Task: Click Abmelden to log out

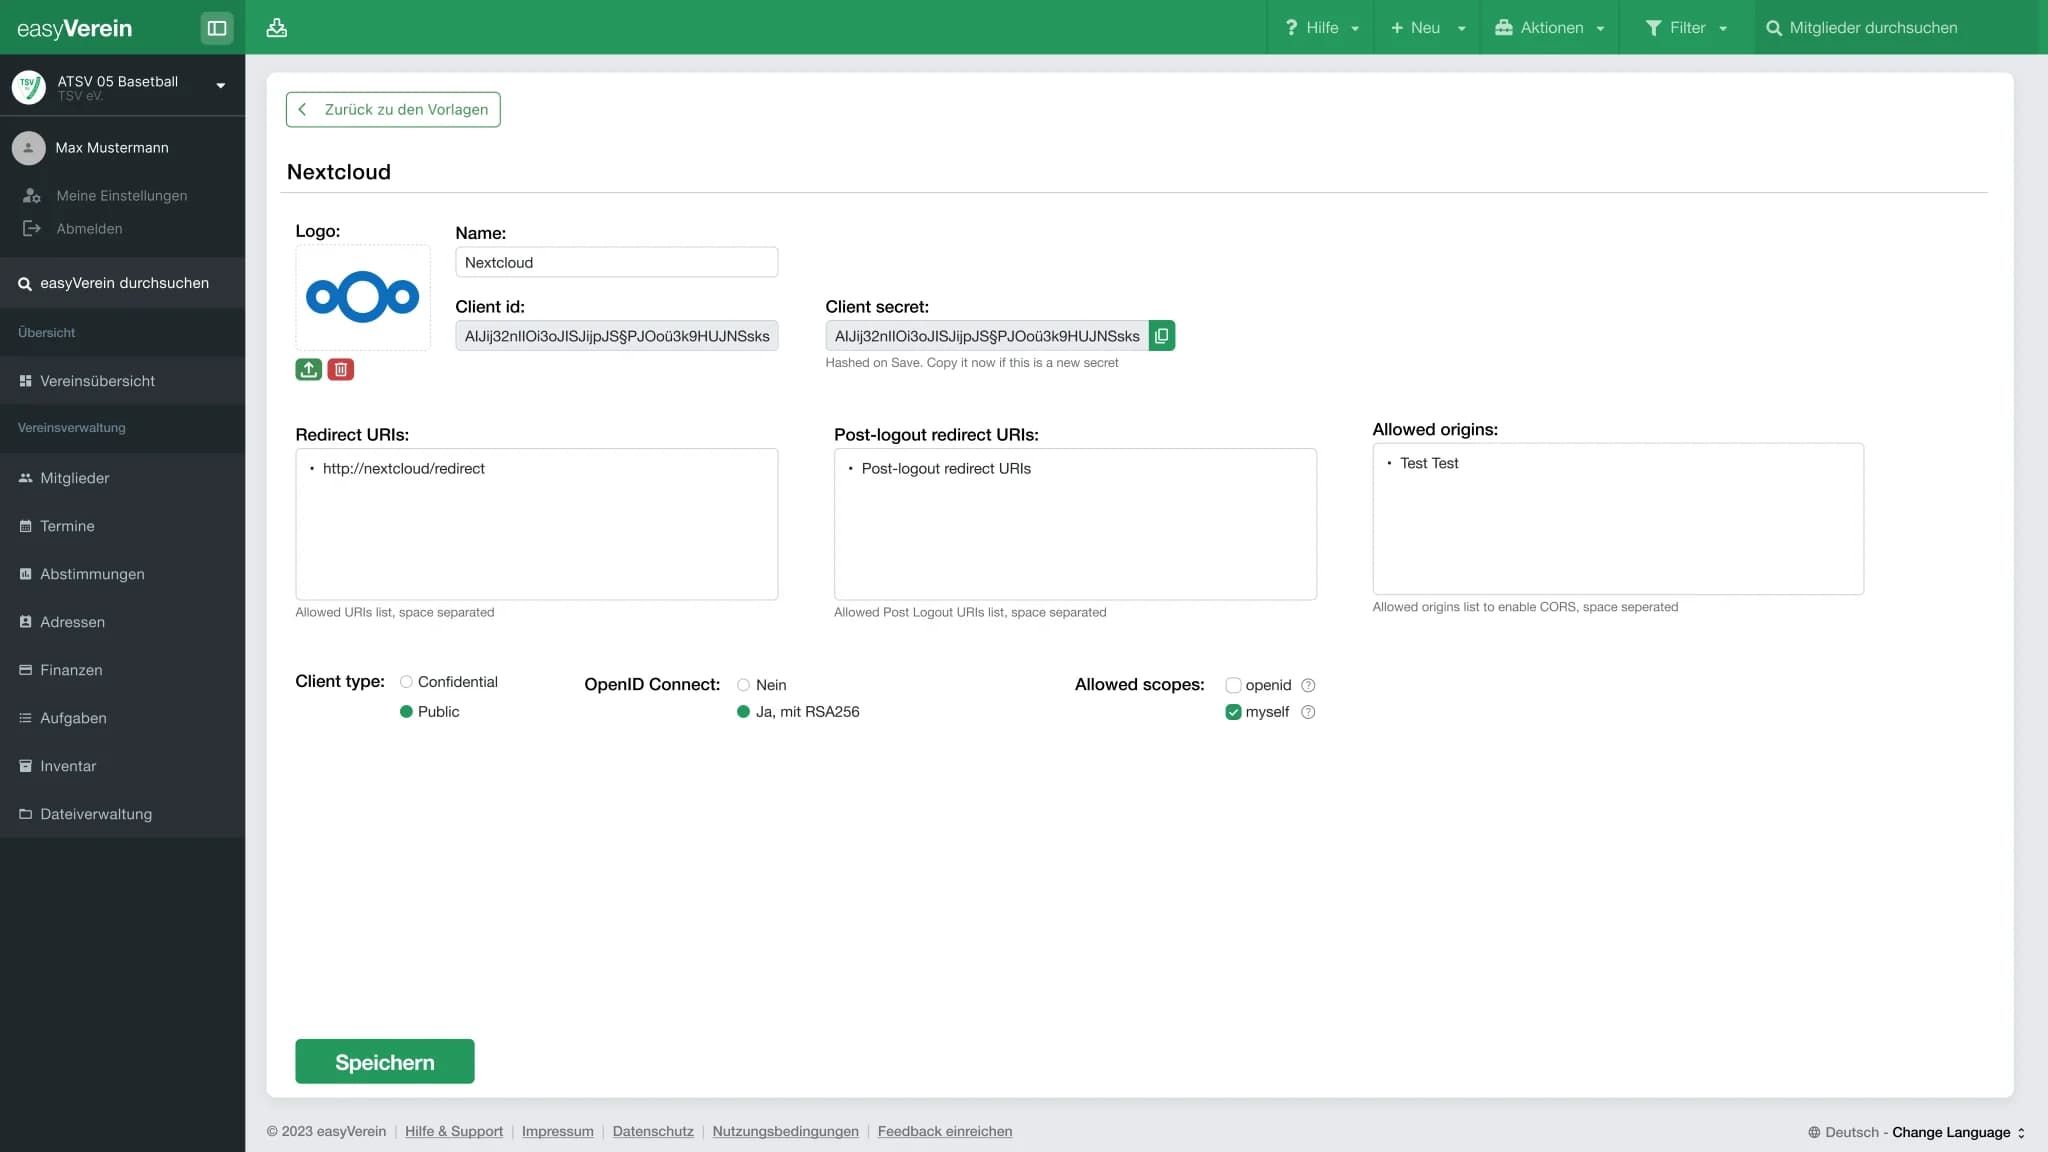Action: (89, 229)
